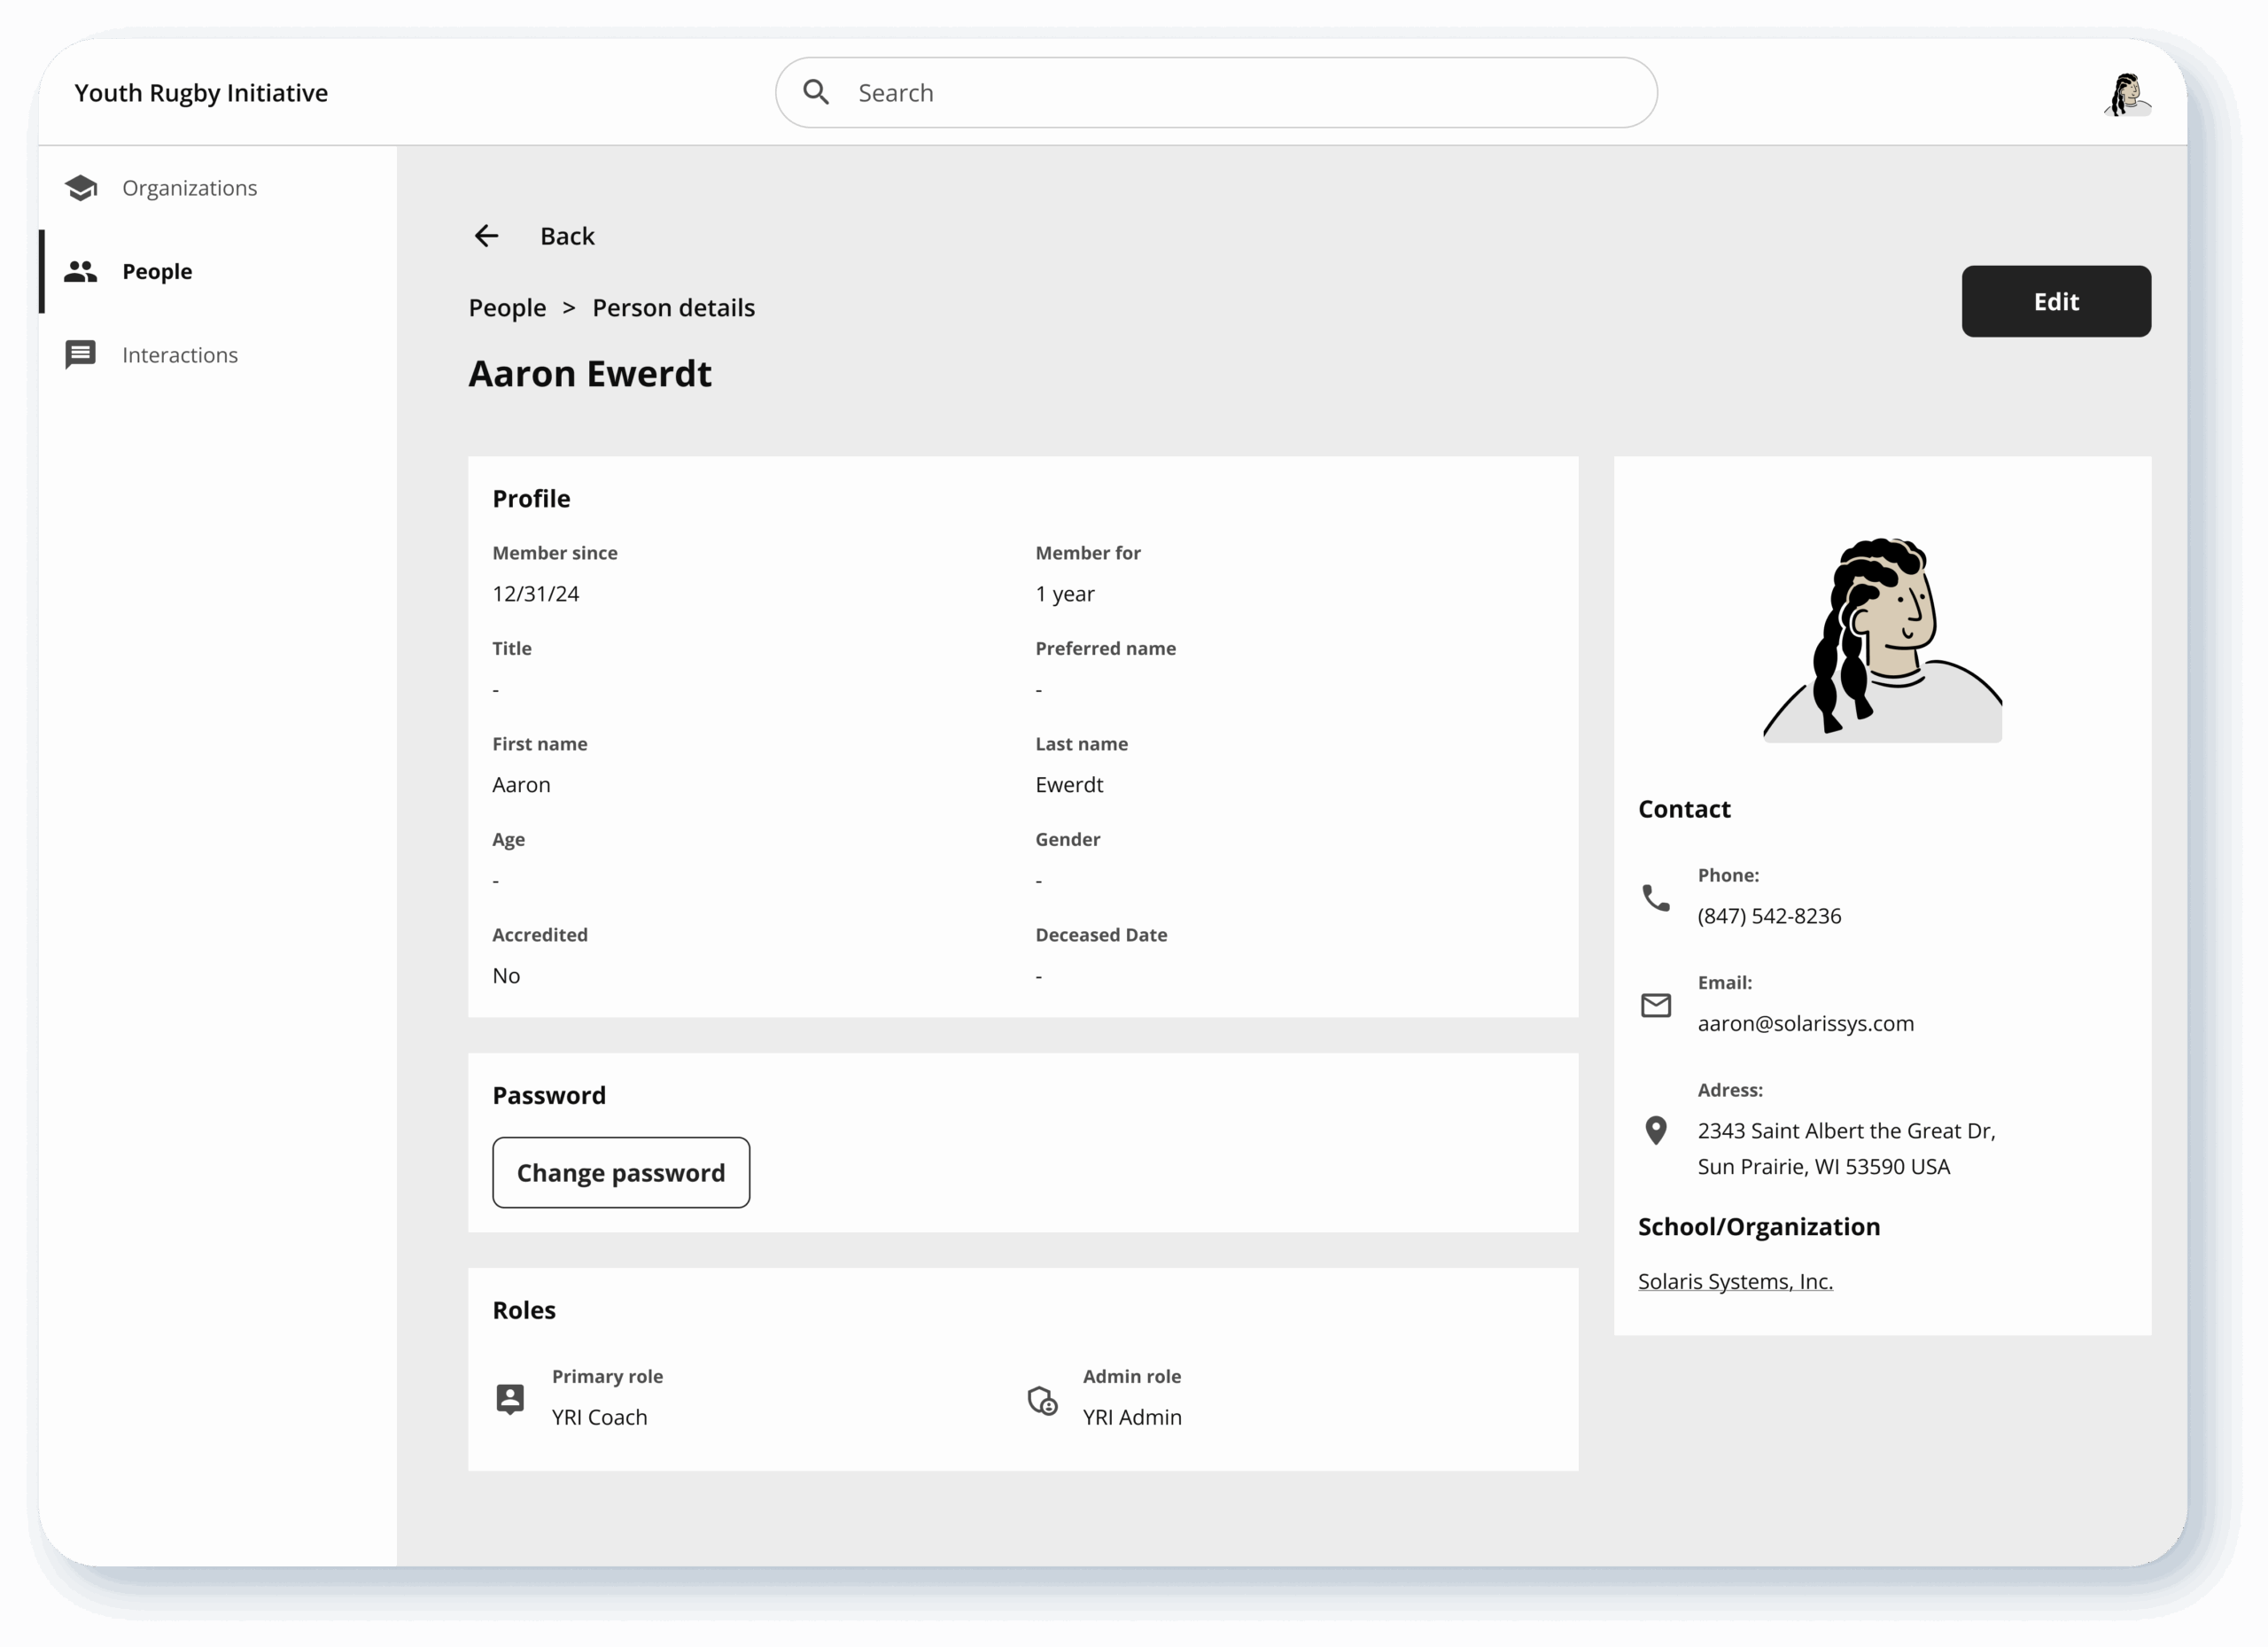
Task: Click the address location pin icon
Action: [x=1656, y=1130]
